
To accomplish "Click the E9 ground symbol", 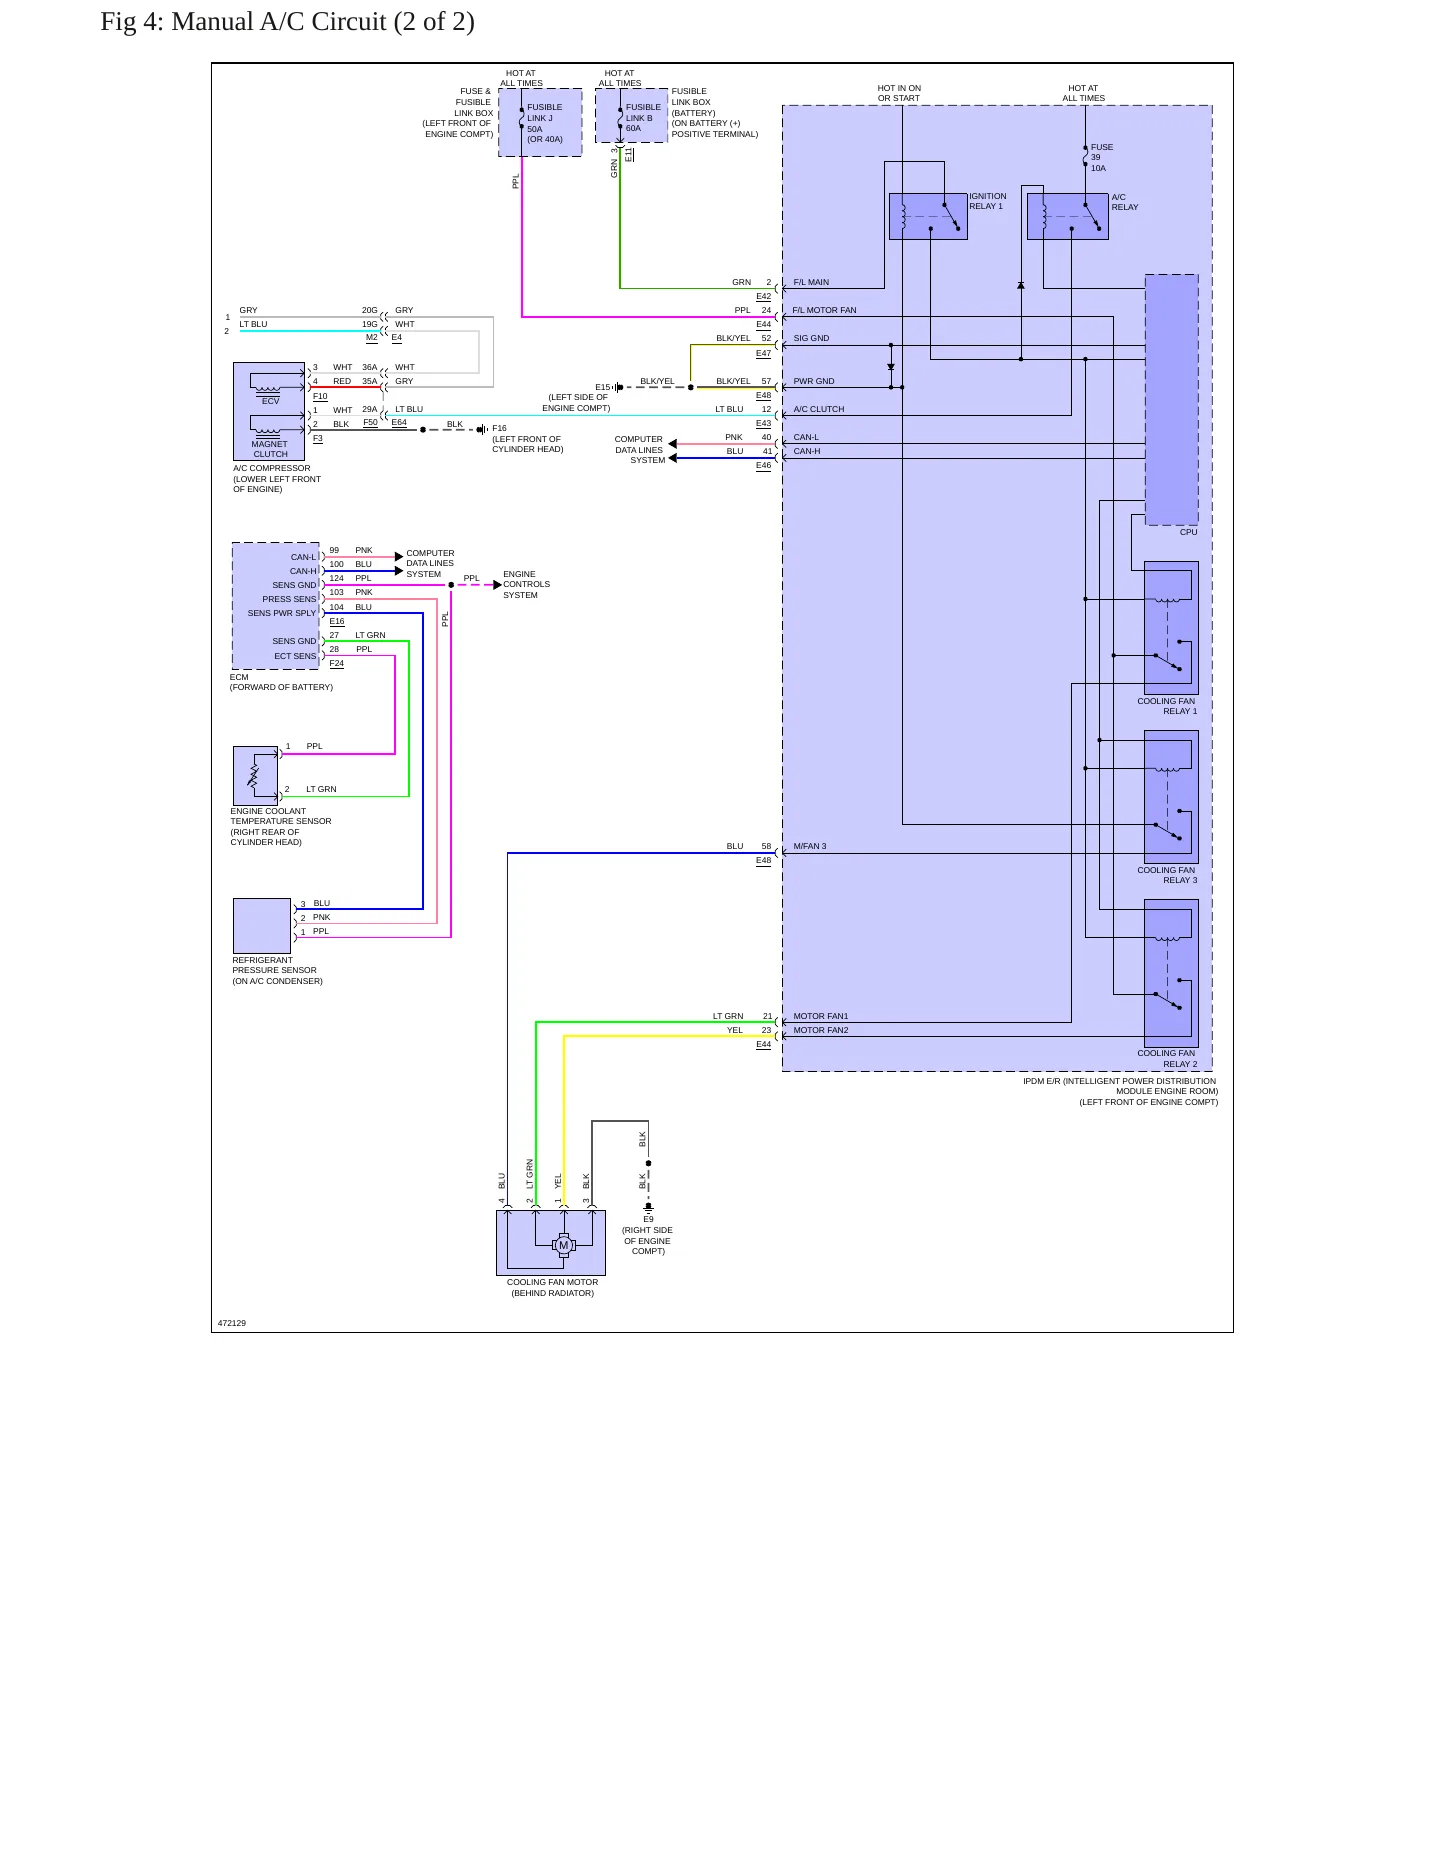I will 648,1208.
